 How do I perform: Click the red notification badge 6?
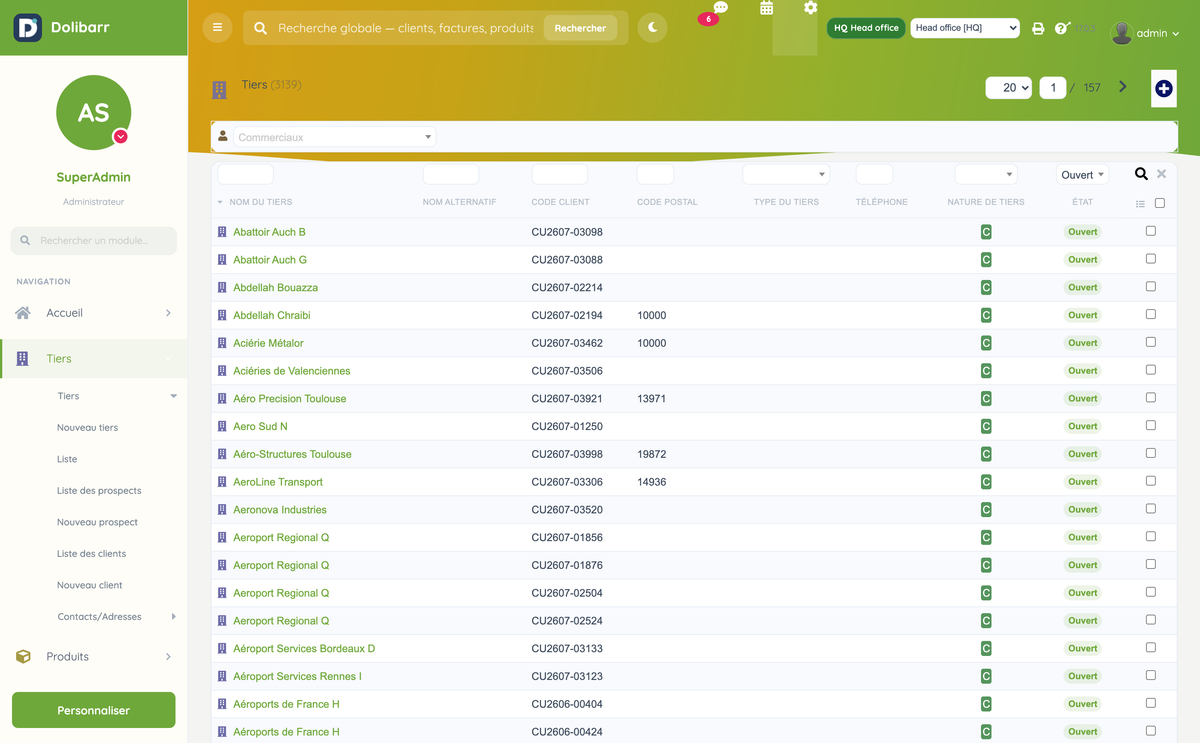pos(708,19)
